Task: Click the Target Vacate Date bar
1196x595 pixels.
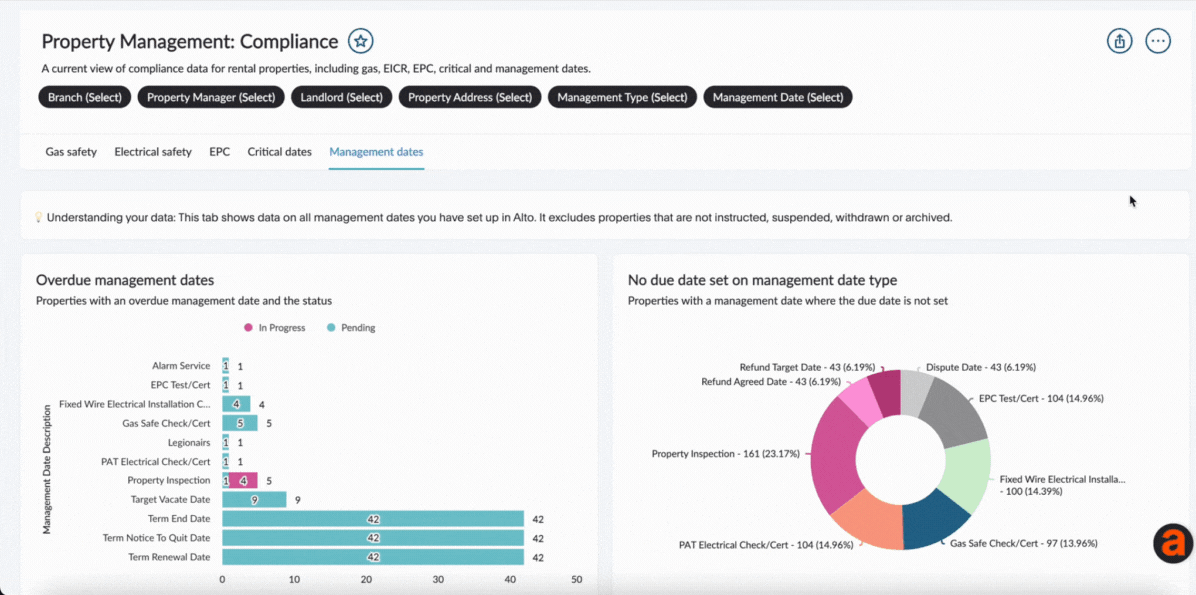Action: 254,500
